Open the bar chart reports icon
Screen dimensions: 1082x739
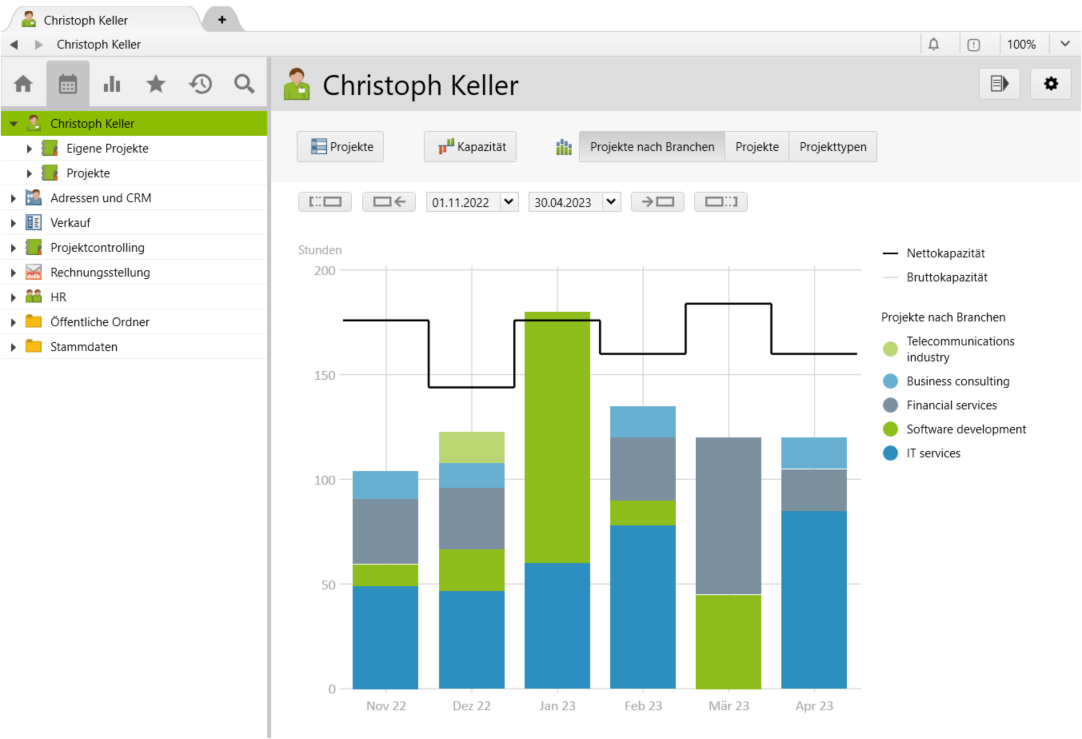112,85
